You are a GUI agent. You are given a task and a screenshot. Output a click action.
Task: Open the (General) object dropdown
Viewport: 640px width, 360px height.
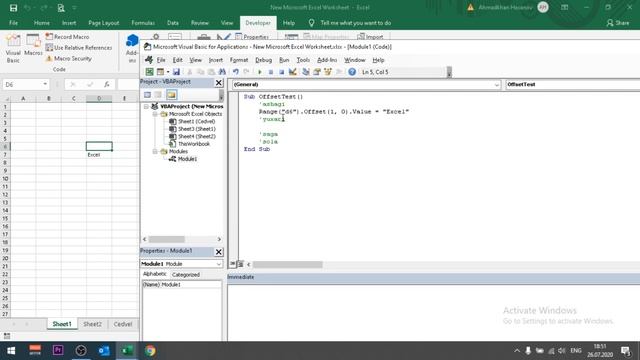pos(496,84)
